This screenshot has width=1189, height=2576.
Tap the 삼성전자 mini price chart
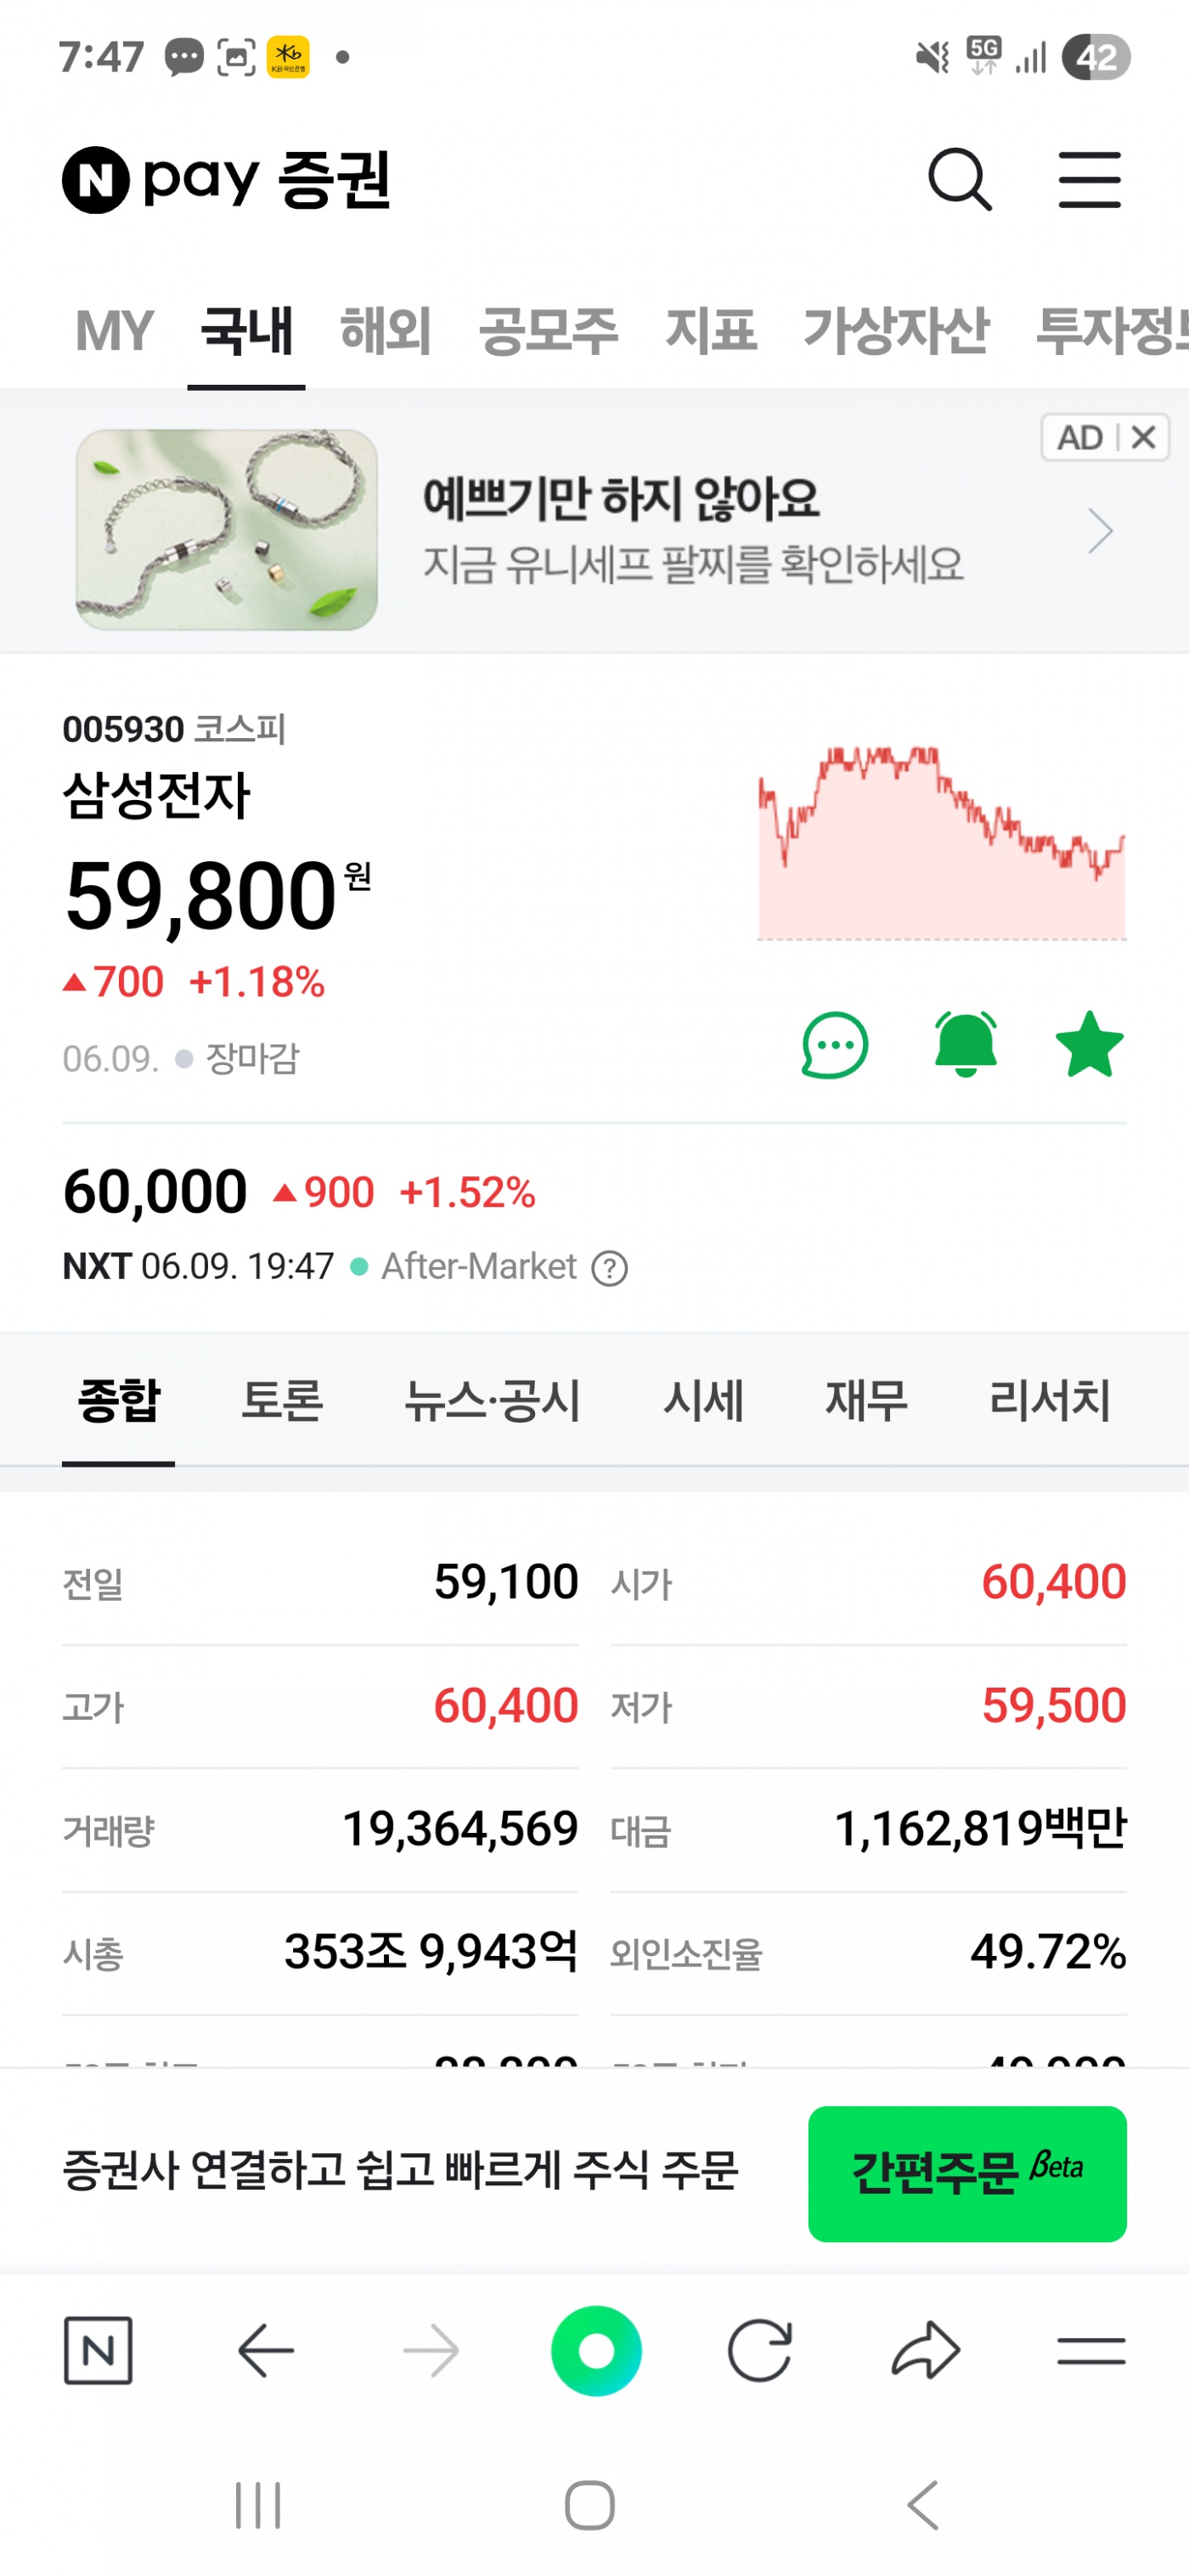941,842
